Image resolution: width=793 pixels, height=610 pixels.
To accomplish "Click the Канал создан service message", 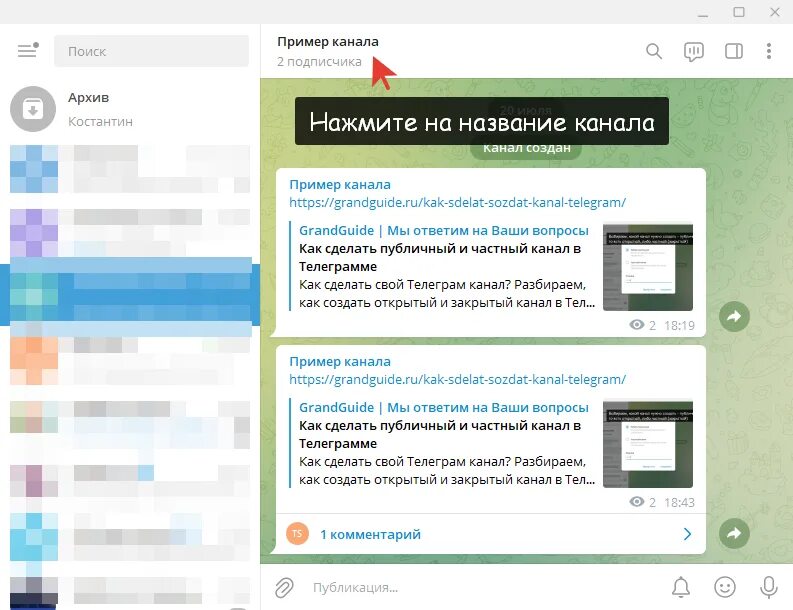I will coord(526,149).
